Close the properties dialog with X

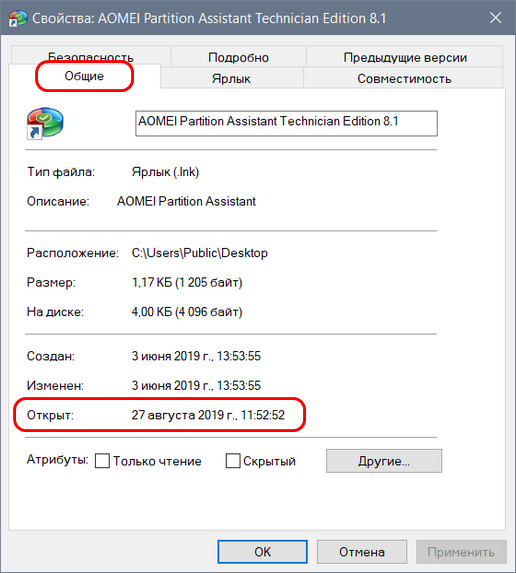click(495, 18)
